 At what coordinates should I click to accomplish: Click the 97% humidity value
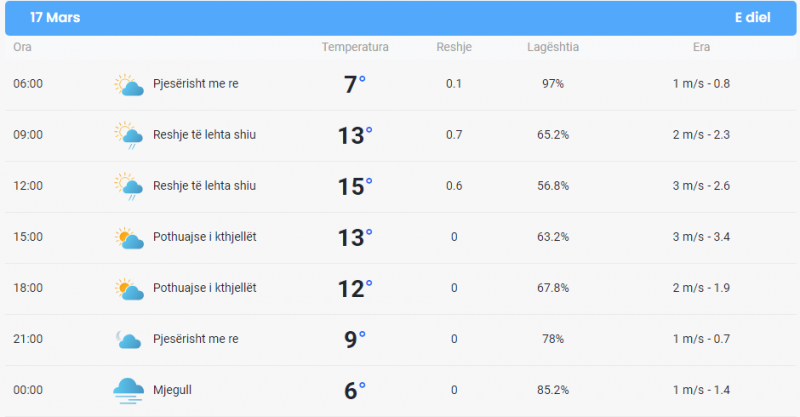553,84
